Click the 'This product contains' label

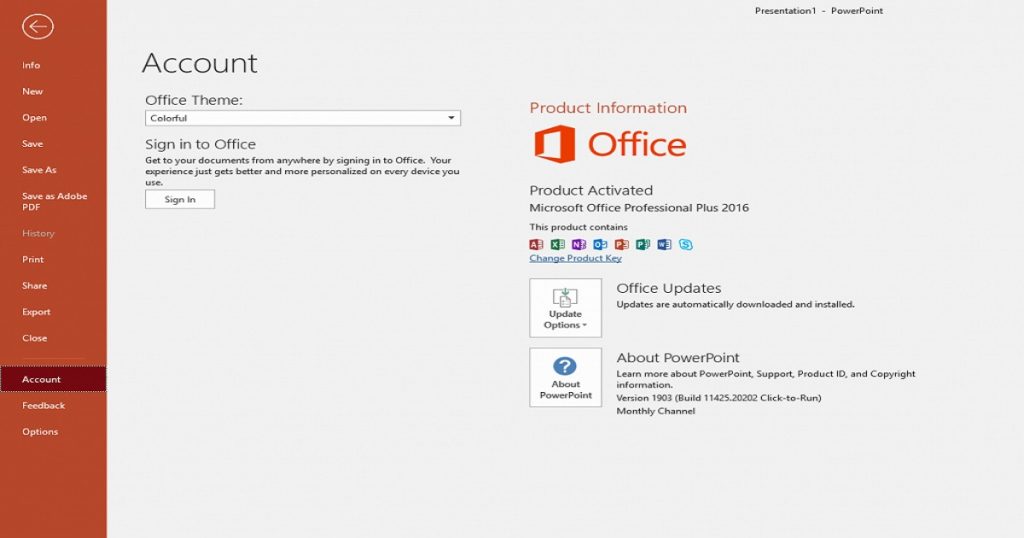coord(579,227)
